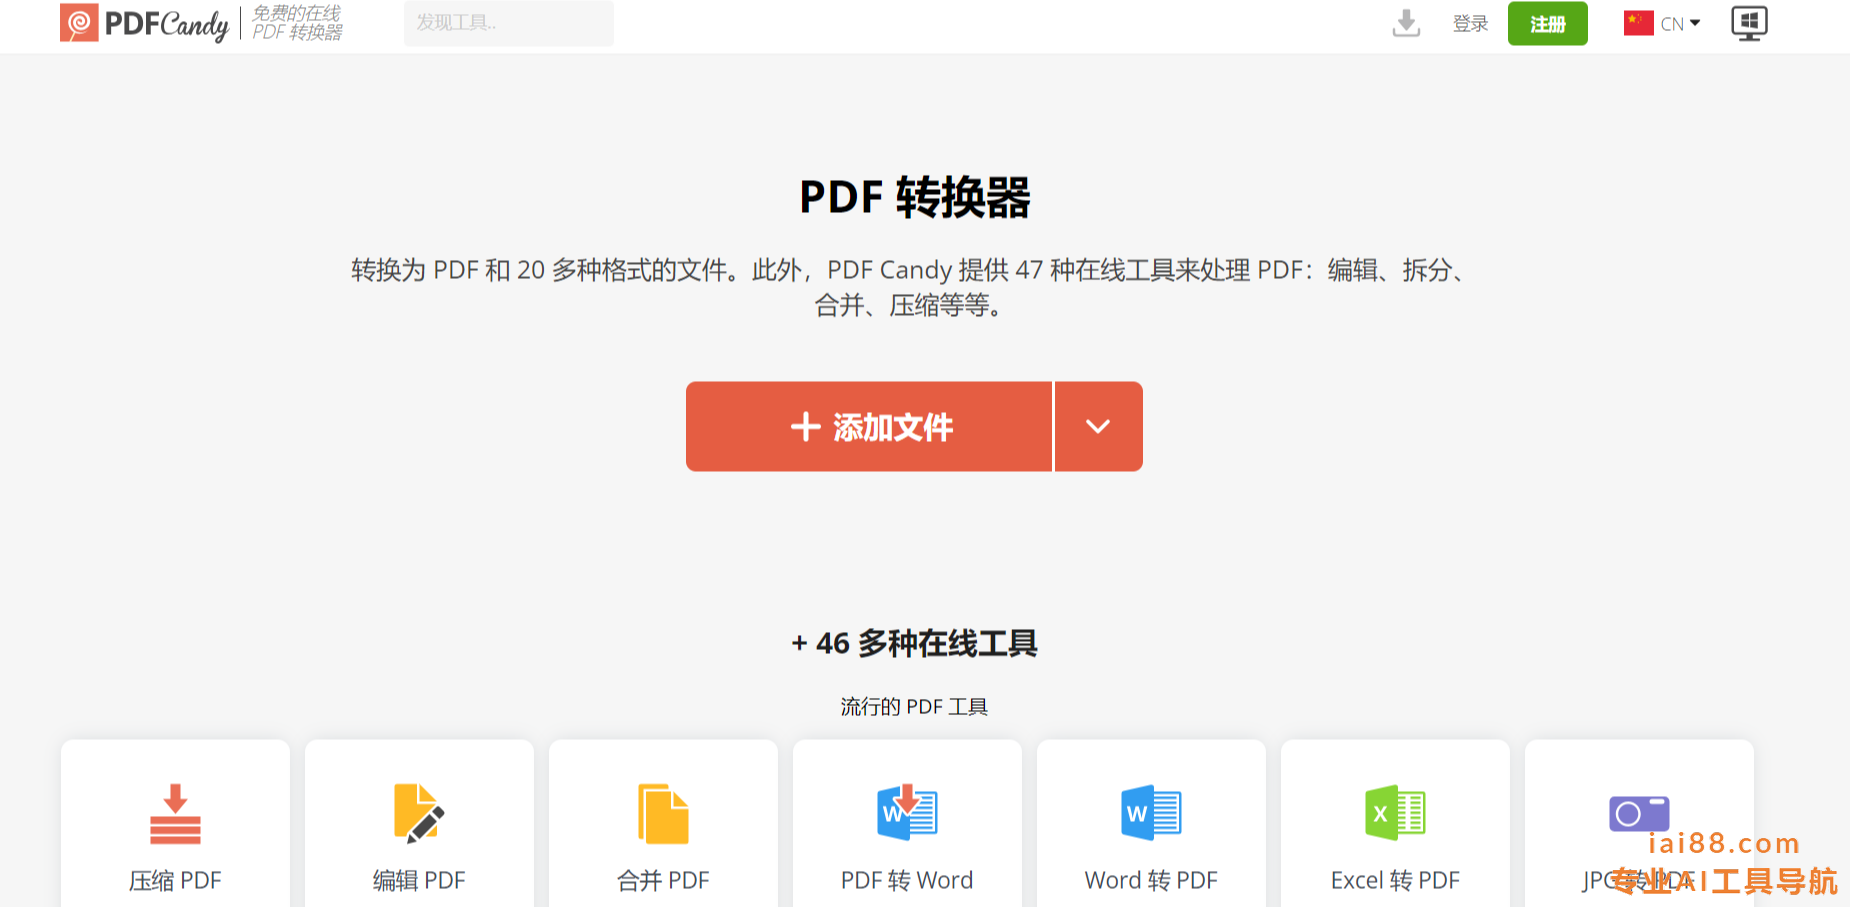Expand the CN language dropdown arrow

tap(1695, 23)
